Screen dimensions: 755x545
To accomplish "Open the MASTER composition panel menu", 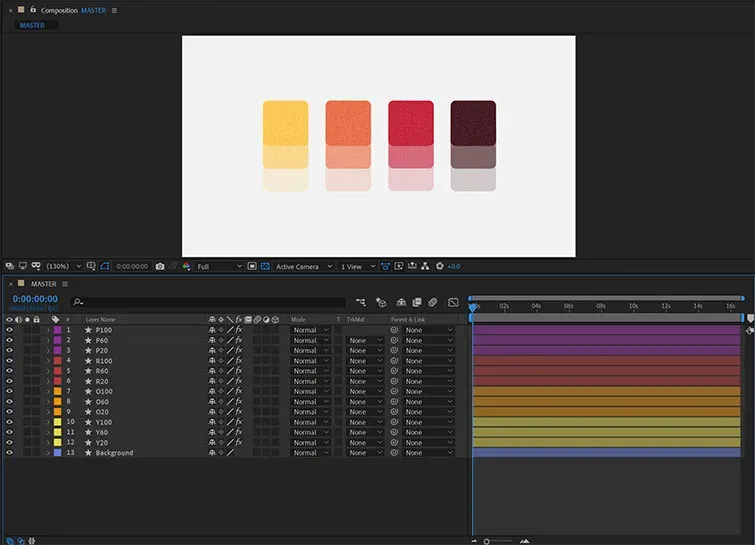I will pyautogui.click(x=114, y=10).
